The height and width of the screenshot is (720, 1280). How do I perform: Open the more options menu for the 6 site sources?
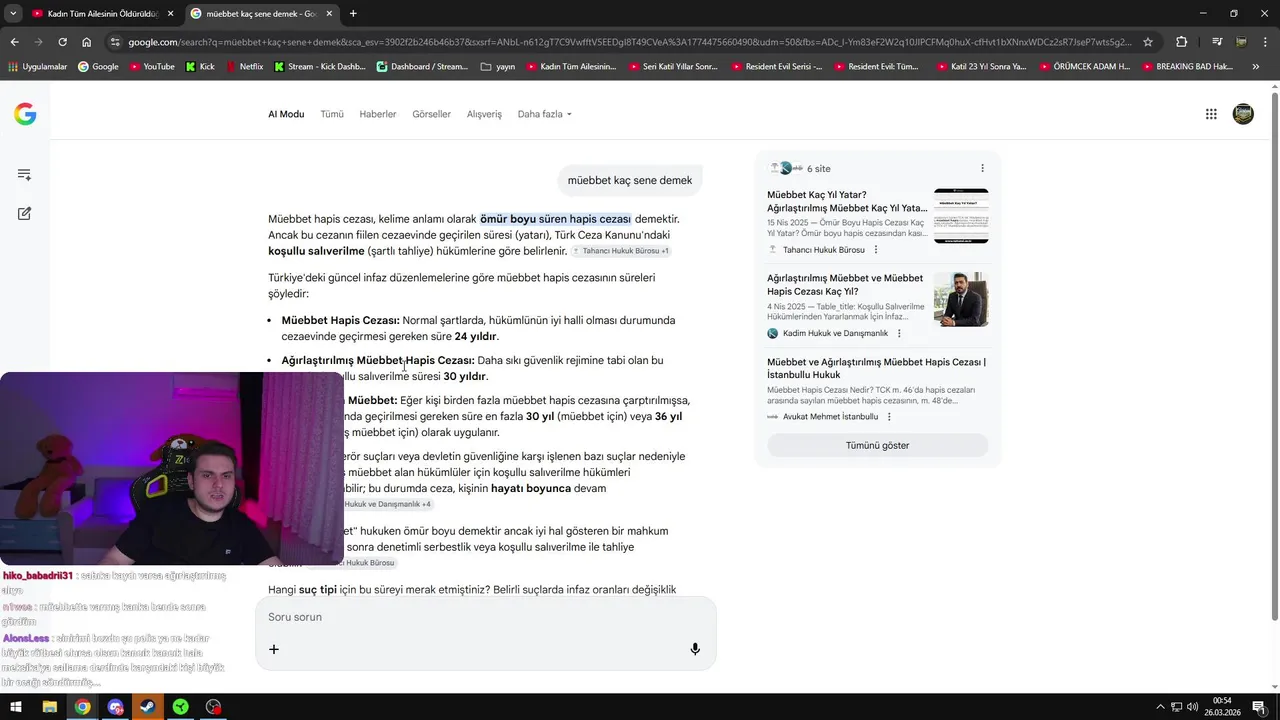tap(982, 168)
